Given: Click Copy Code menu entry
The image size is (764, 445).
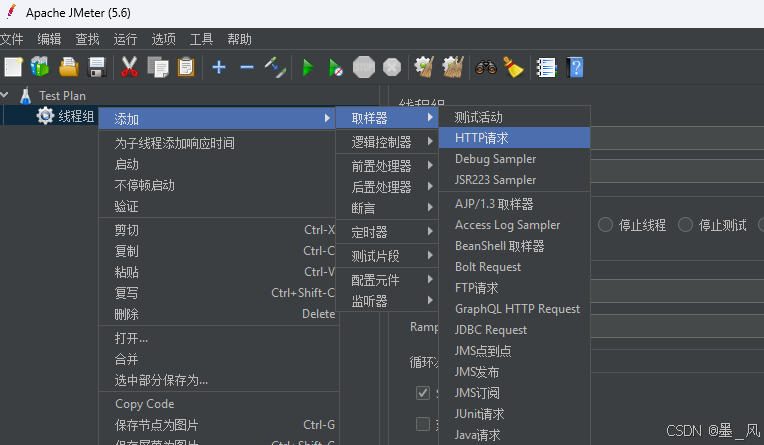Looking at the screenshot, I should 219,404.
